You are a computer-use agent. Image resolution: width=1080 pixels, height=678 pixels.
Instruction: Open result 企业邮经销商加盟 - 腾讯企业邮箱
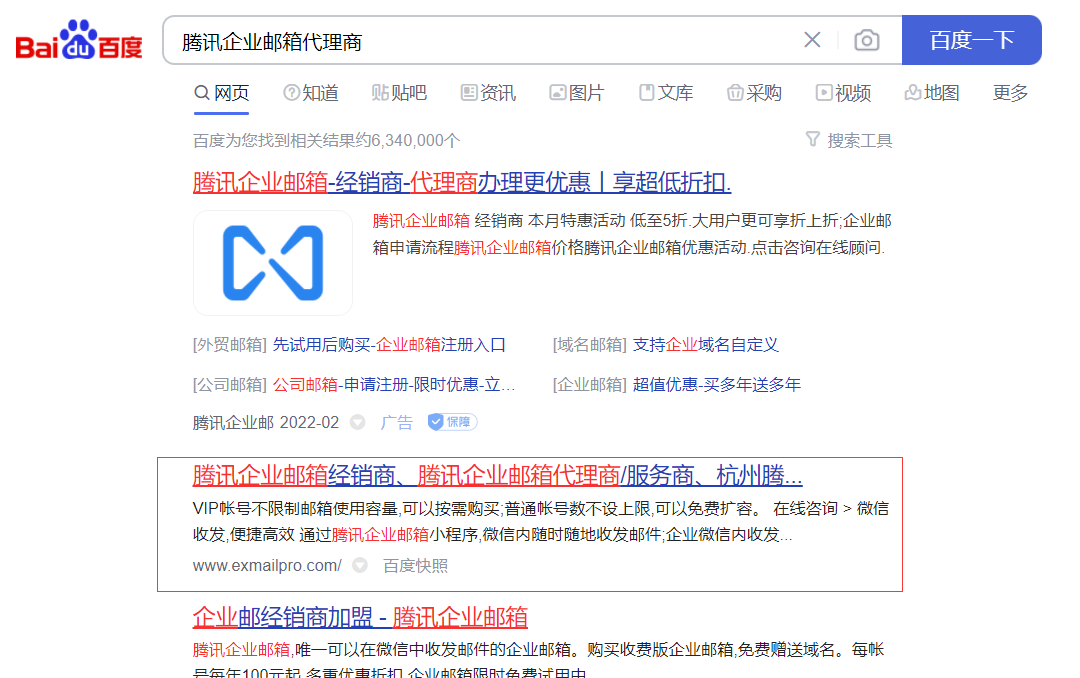click(360, 617)
